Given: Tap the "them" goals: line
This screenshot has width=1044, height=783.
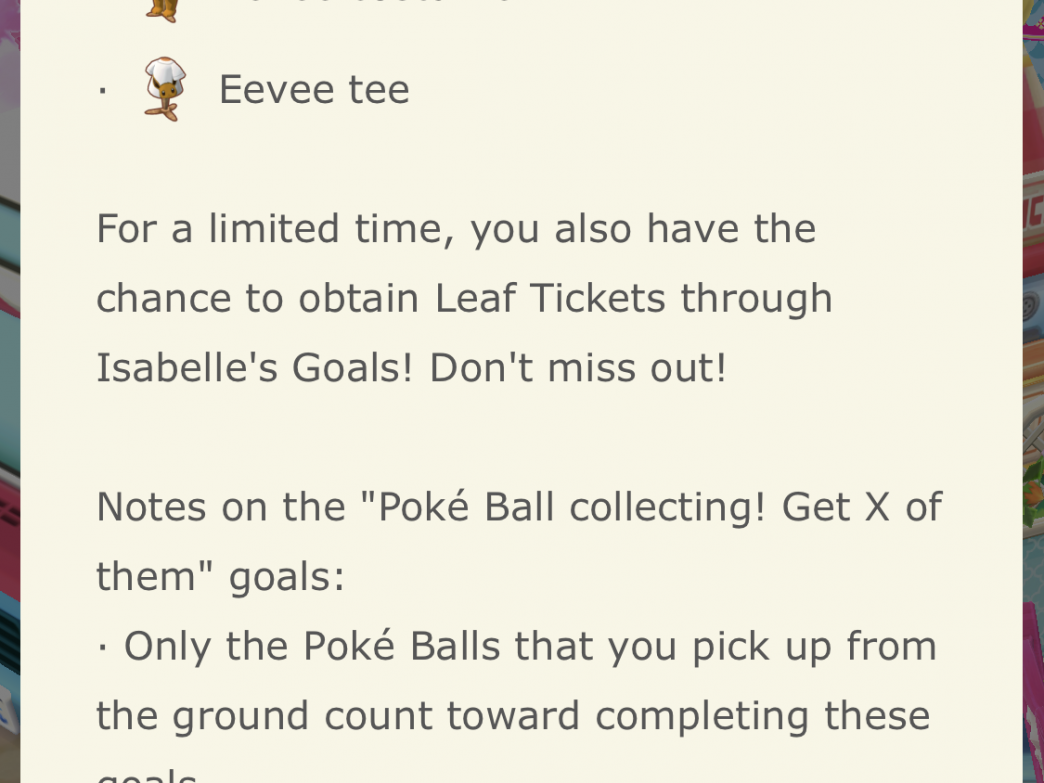Looking at the screenshot, I should [x=220, y=577].
